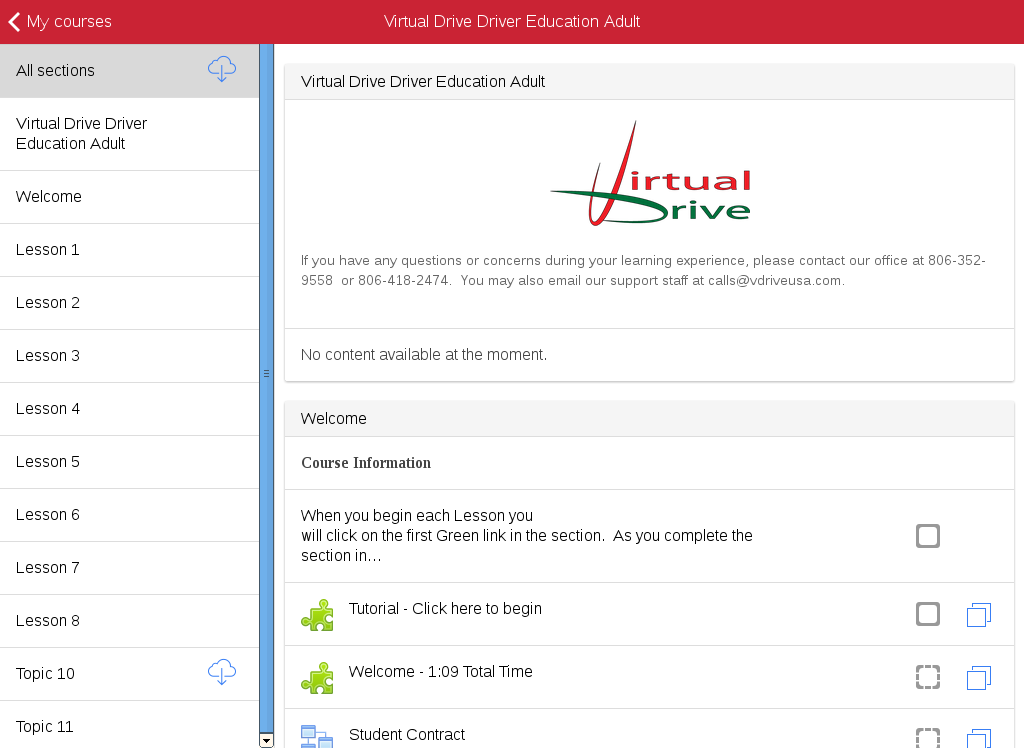Image resolution: width=1024 pixels, height=748 pixels.
Task: Click the green puzzle icon for Tutorial
Action: coord(317,615)
